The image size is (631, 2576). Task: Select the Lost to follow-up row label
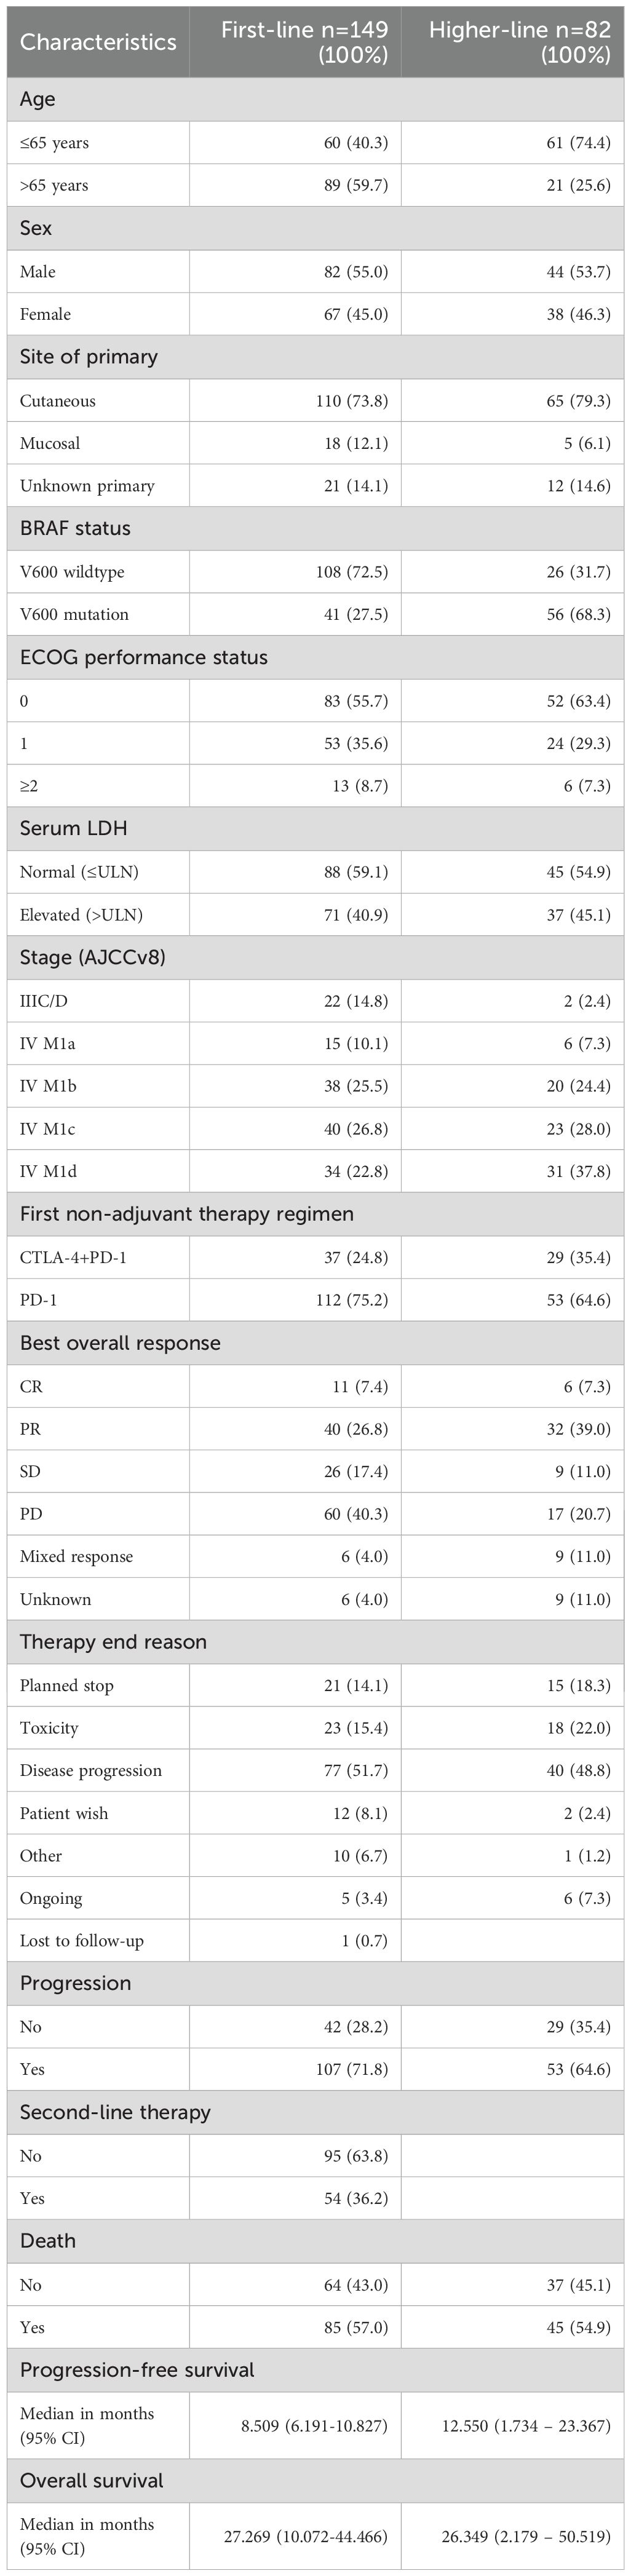[x=82, y=1941]
